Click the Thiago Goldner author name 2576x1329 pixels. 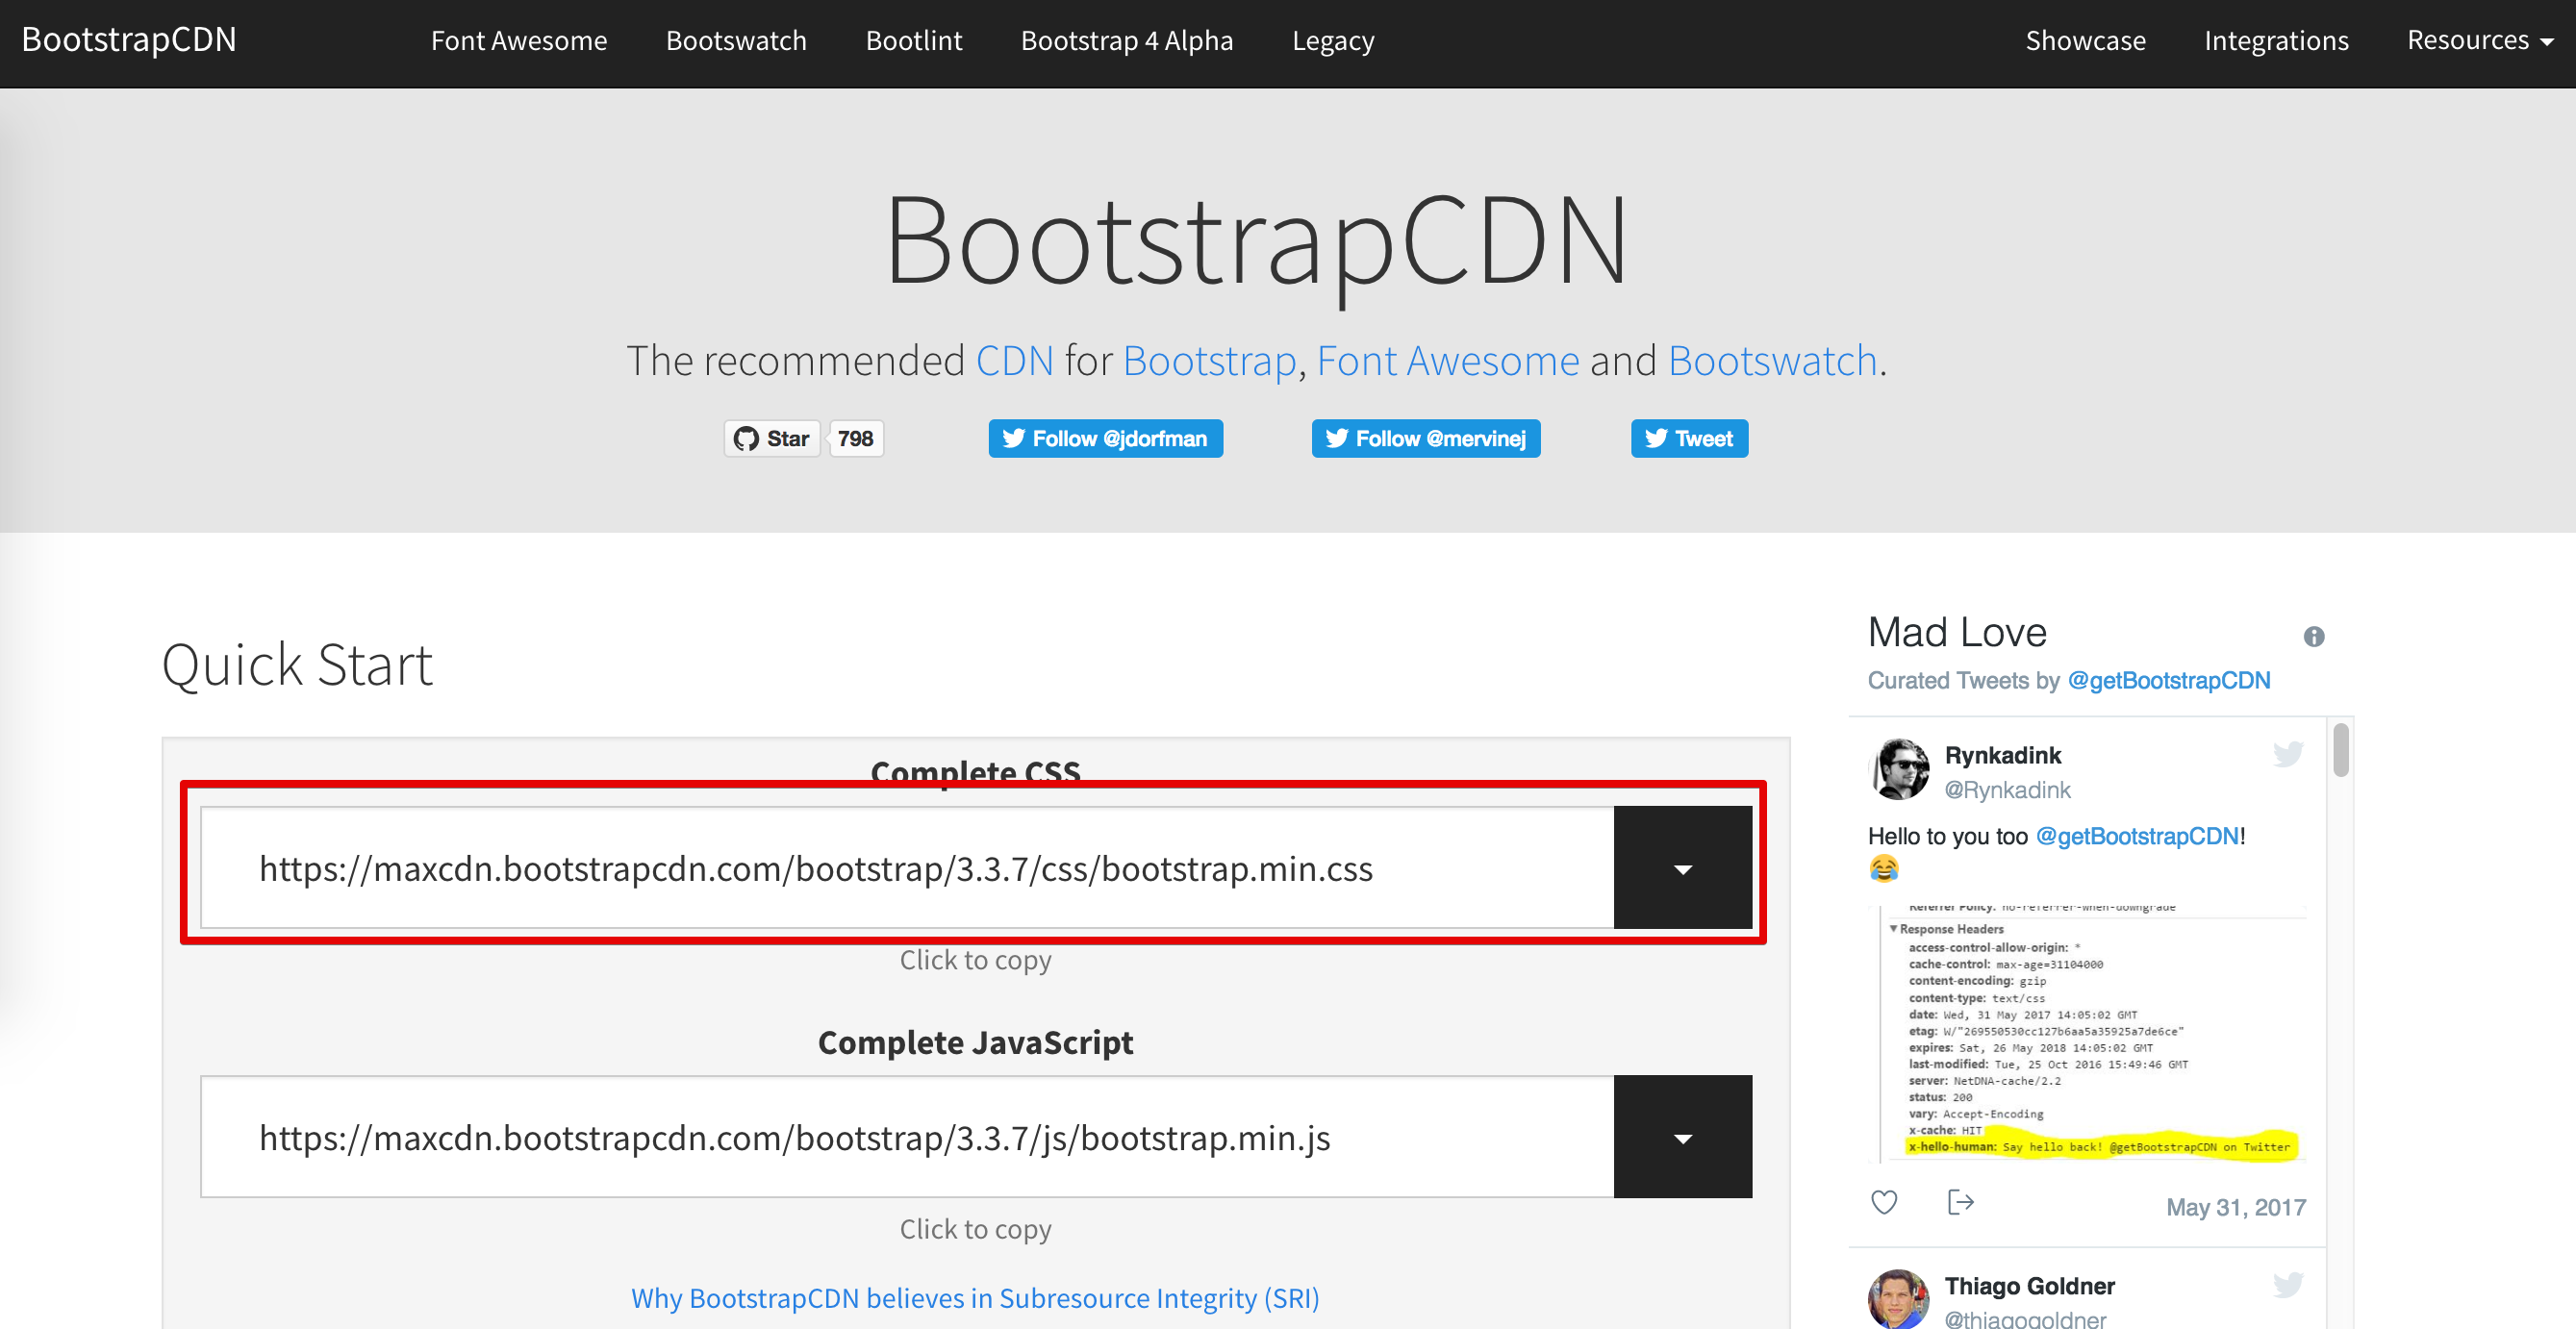coord(2029,1286)
